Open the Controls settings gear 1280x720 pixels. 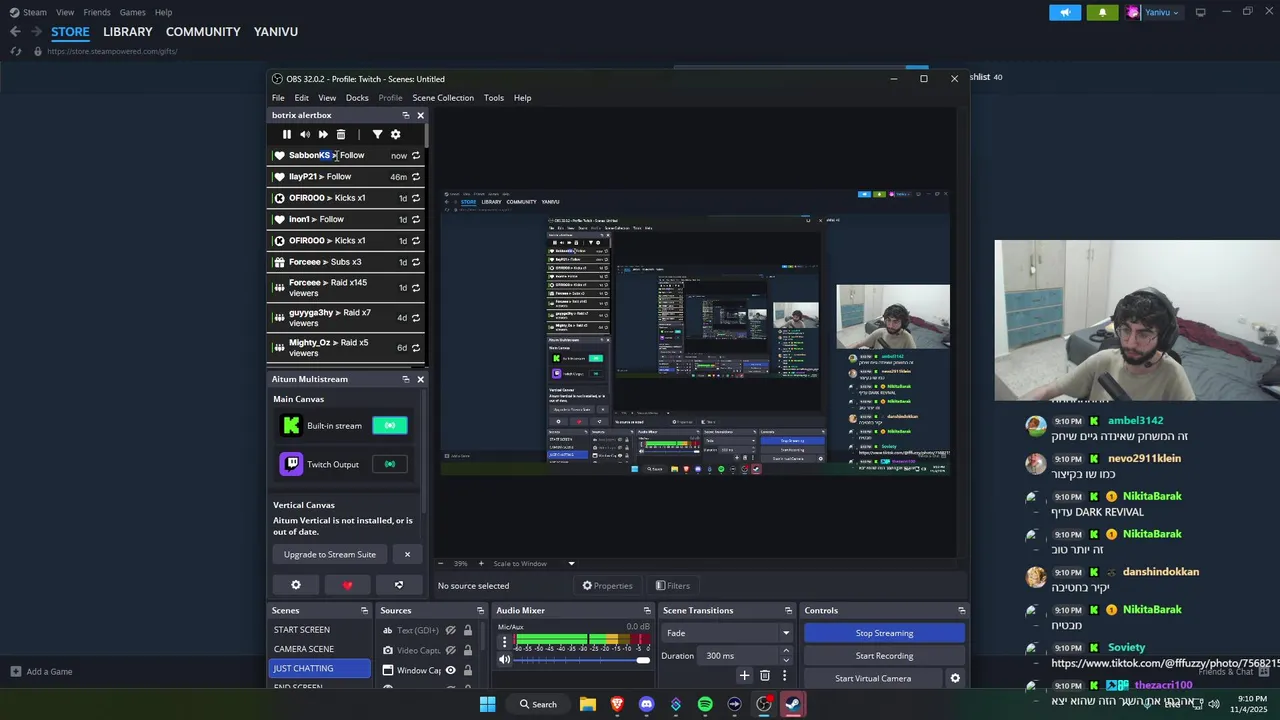click(955, 678)
